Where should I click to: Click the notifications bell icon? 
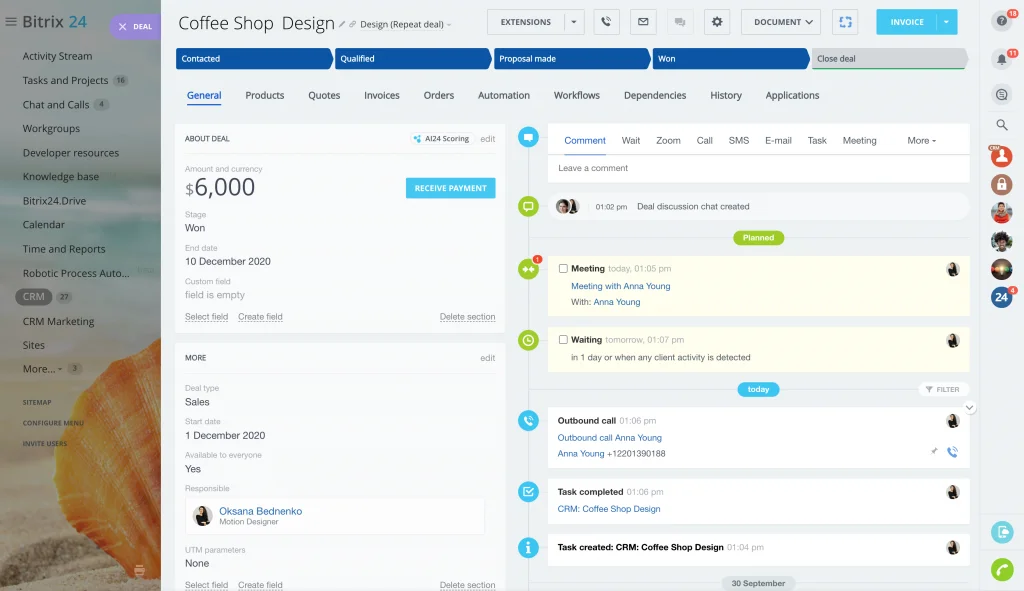pos(1002,59)
